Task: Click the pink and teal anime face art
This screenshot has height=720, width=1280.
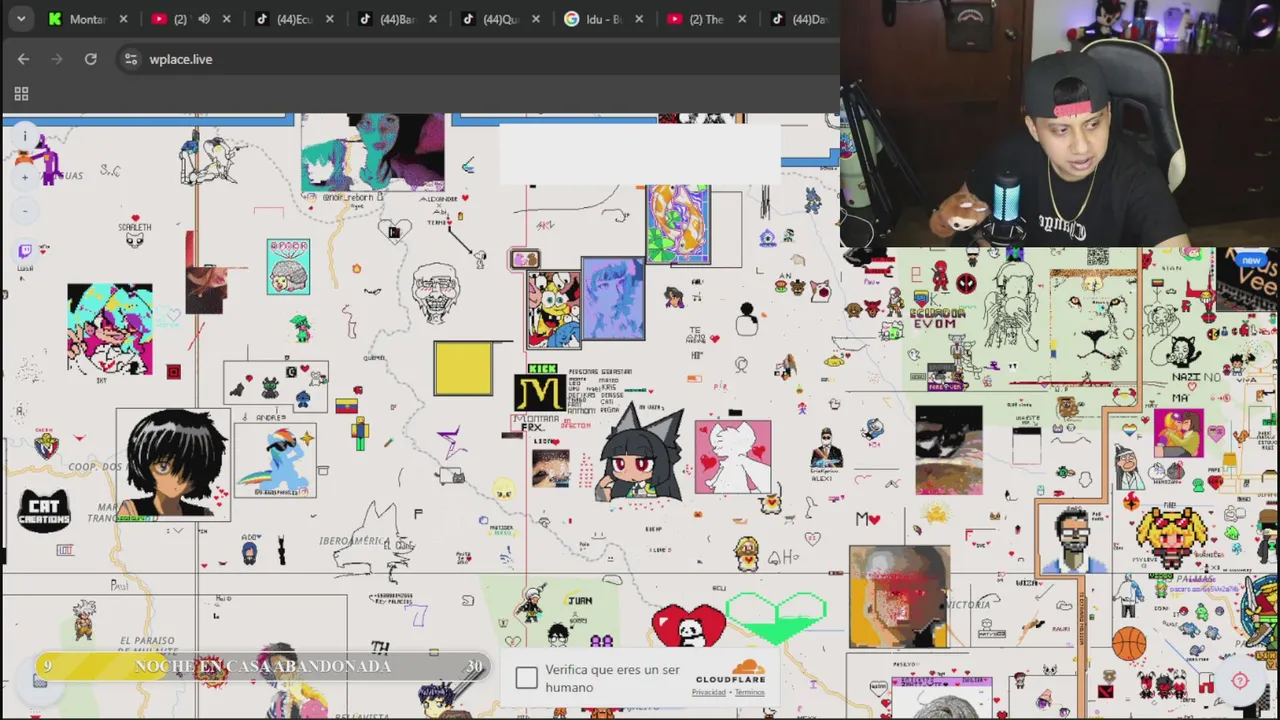Action: (x=110, y=329)
